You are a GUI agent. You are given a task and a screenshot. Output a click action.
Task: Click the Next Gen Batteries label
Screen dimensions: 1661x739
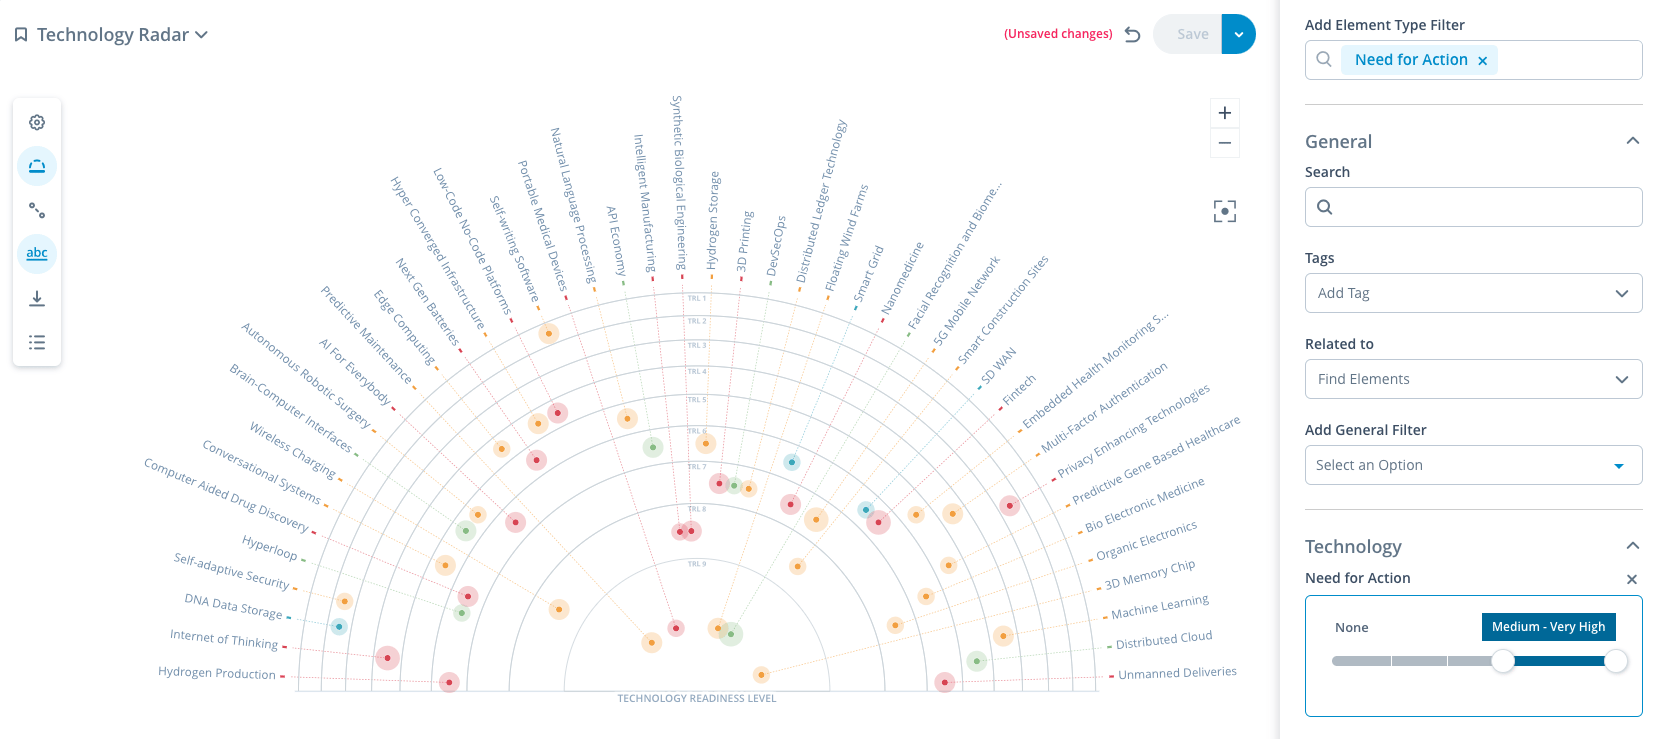pos(428,302)
